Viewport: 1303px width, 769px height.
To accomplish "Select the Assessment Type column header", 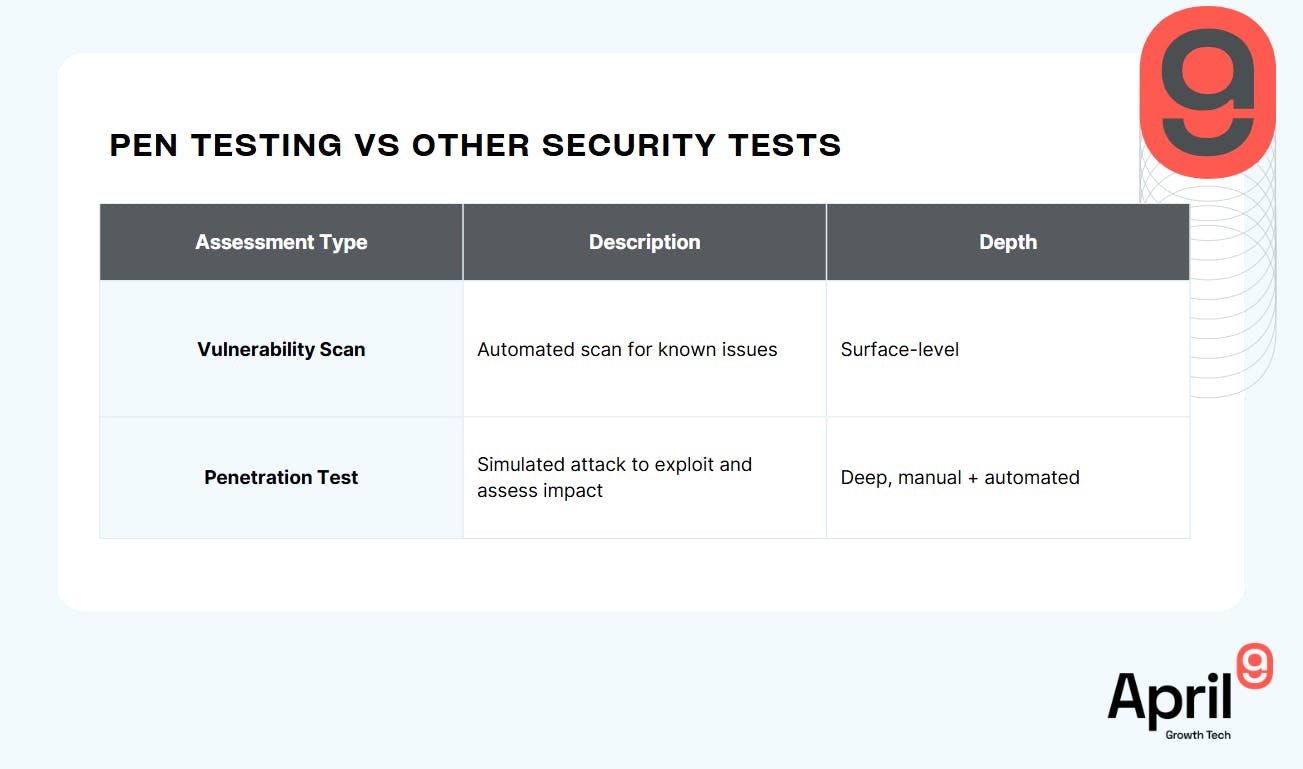I will pyautogui.click(x=281, y=242).
